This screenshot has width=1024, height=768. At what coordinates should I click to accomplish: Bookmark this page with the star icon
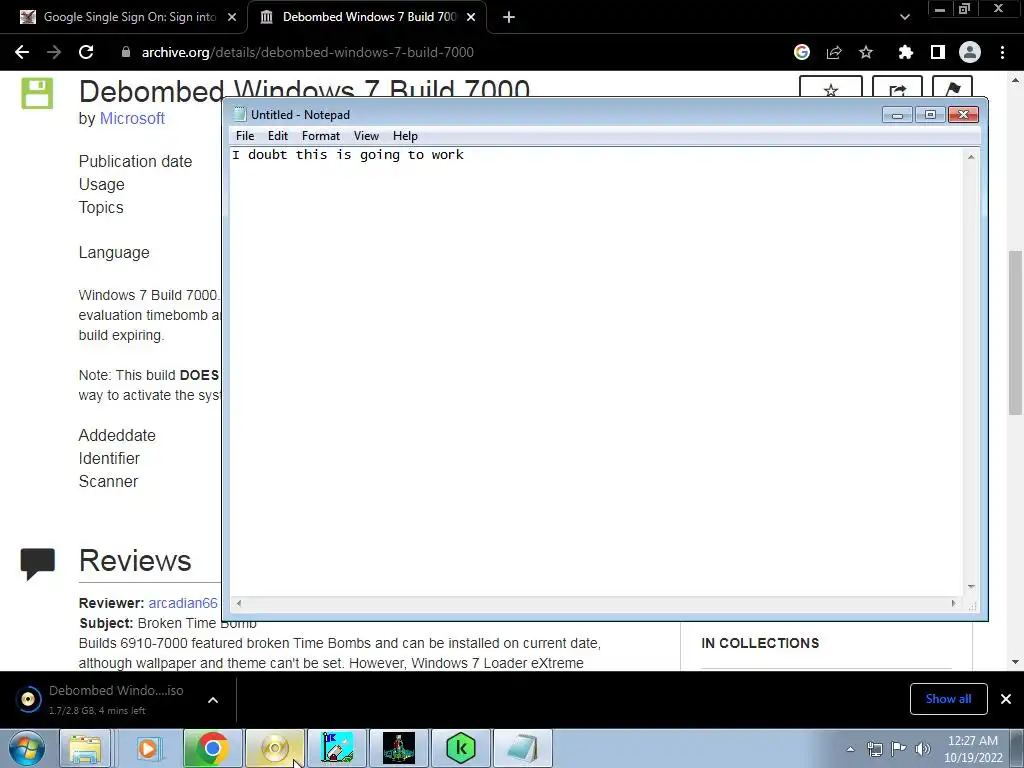866,52
